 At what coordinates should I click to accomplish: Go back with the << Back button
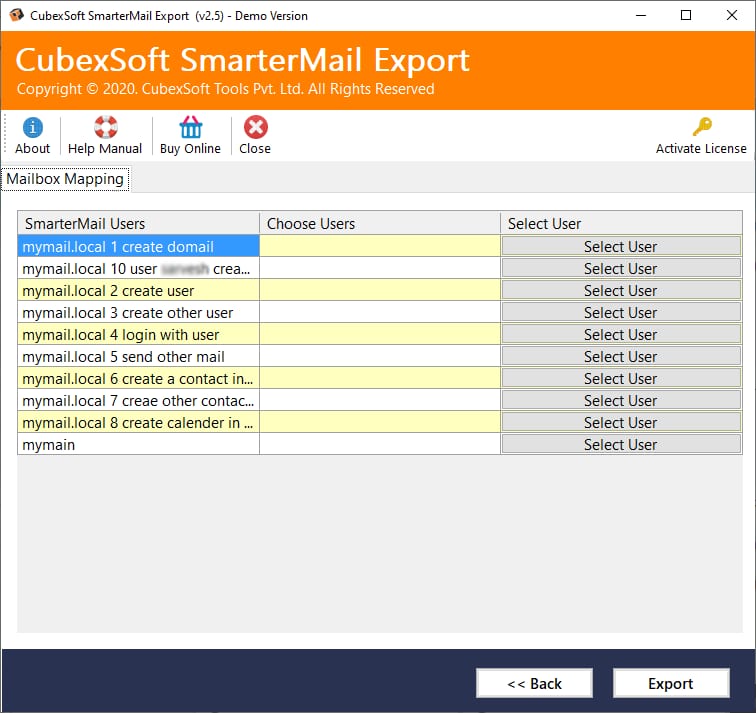click(x=534, y=683)
